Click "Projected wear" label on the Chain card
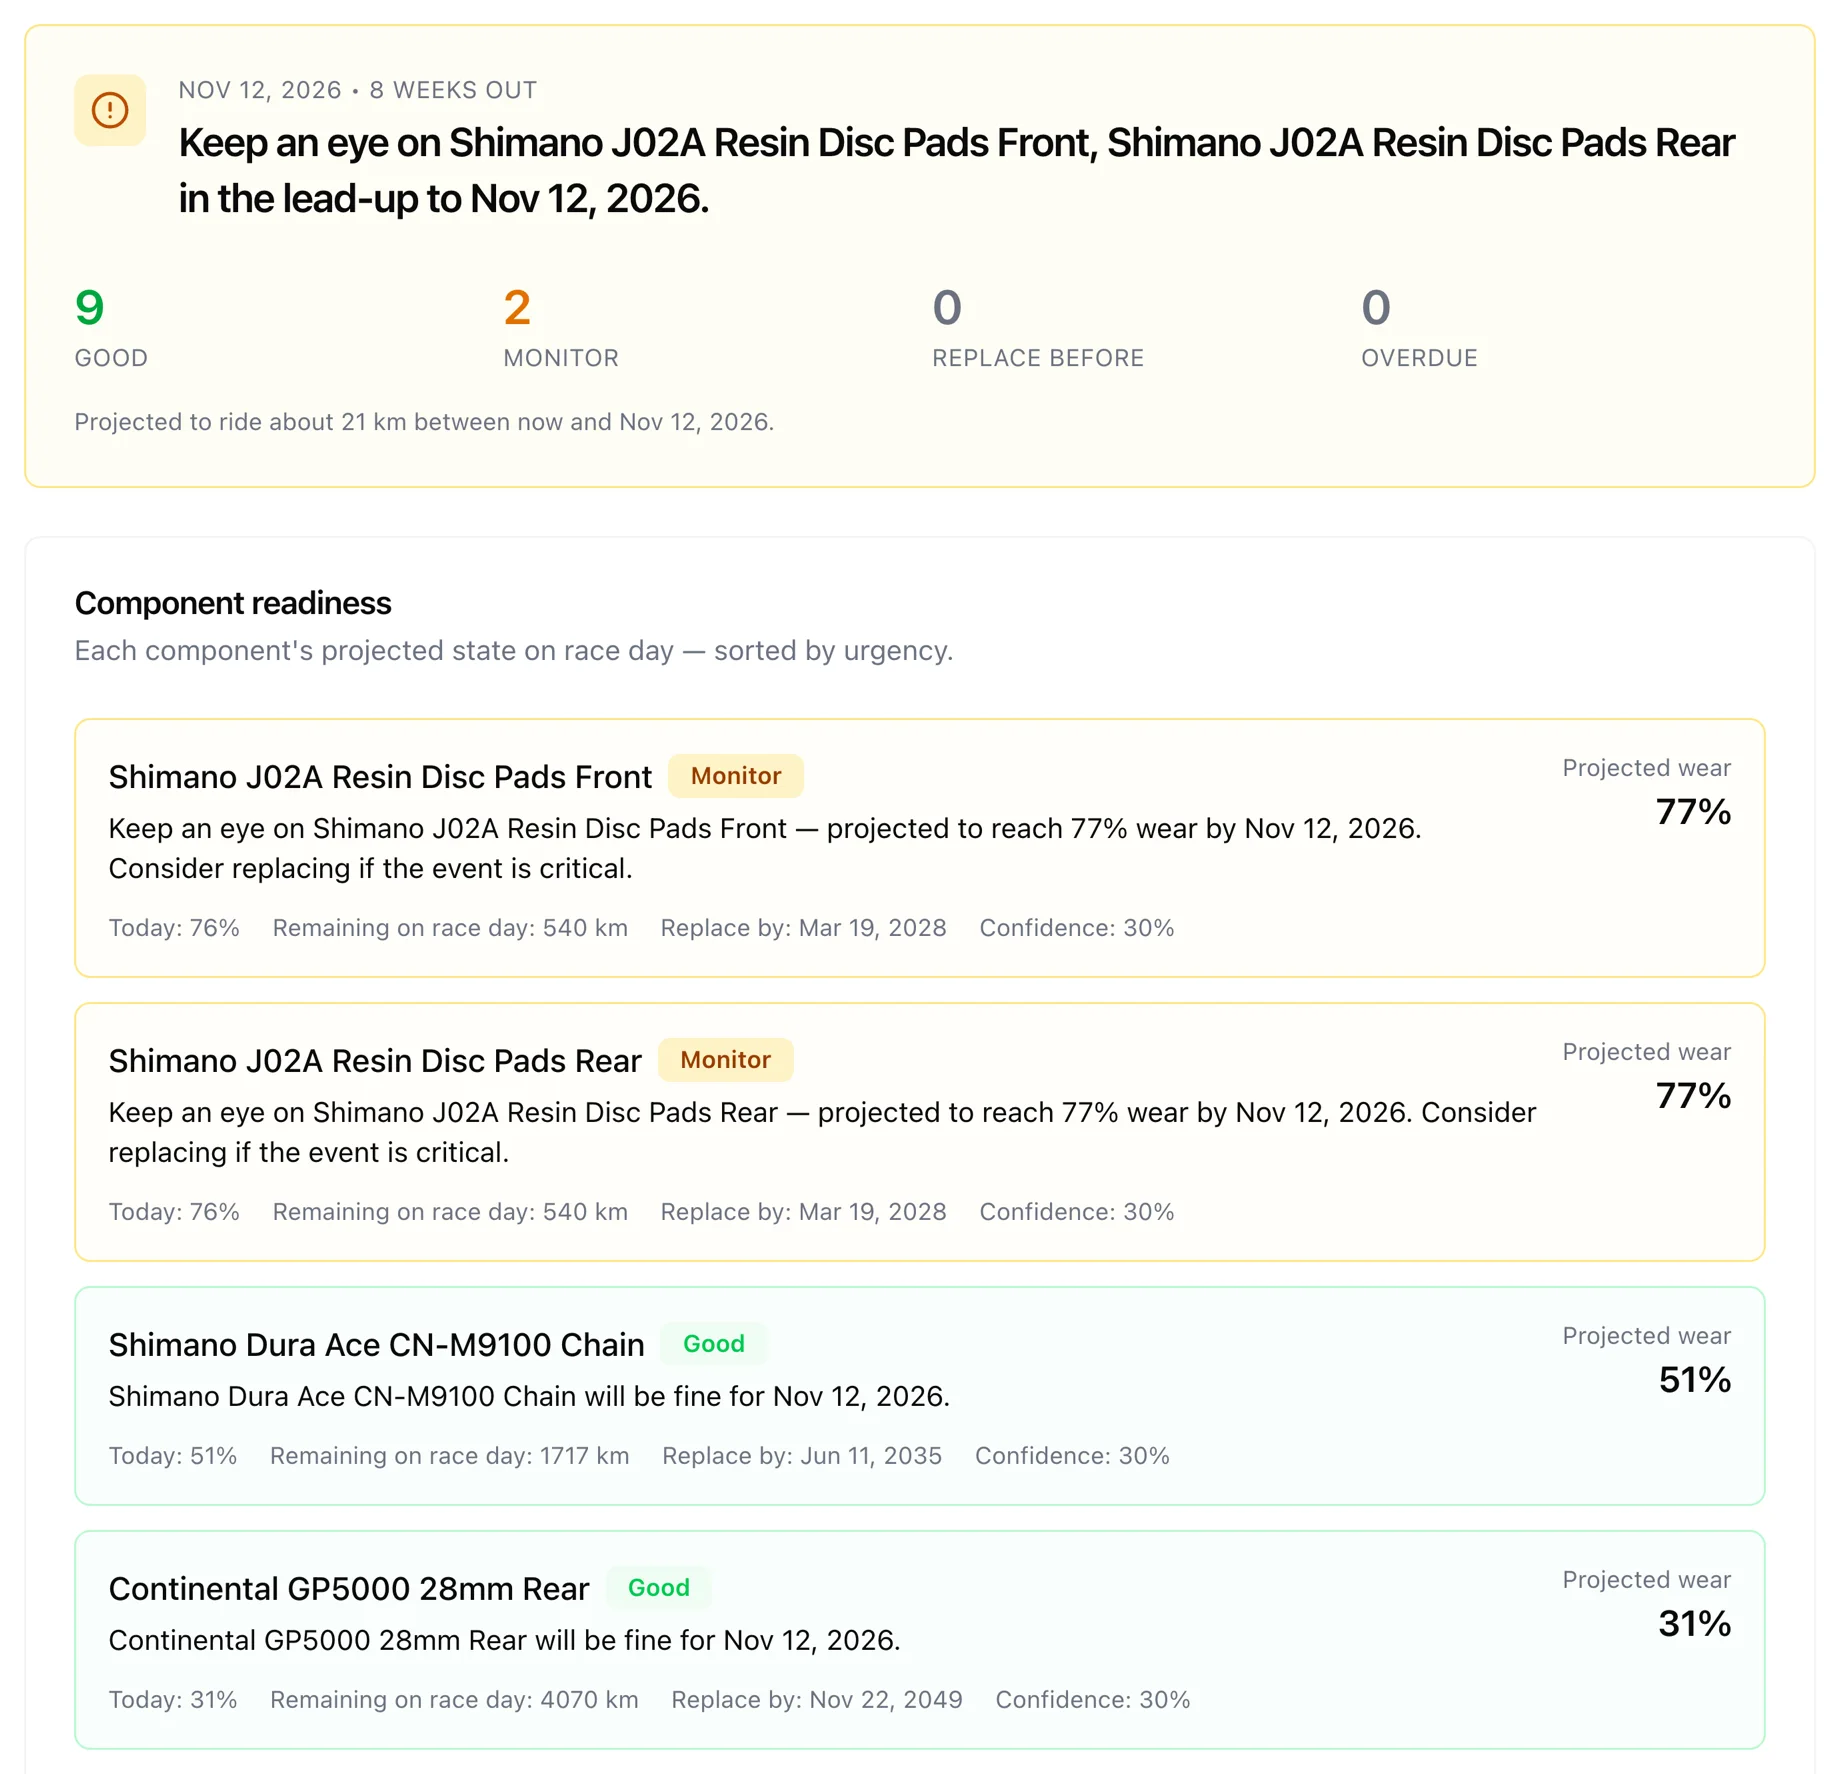This screenshot has width=1840, height=1774. [x=1646, y=1336]
